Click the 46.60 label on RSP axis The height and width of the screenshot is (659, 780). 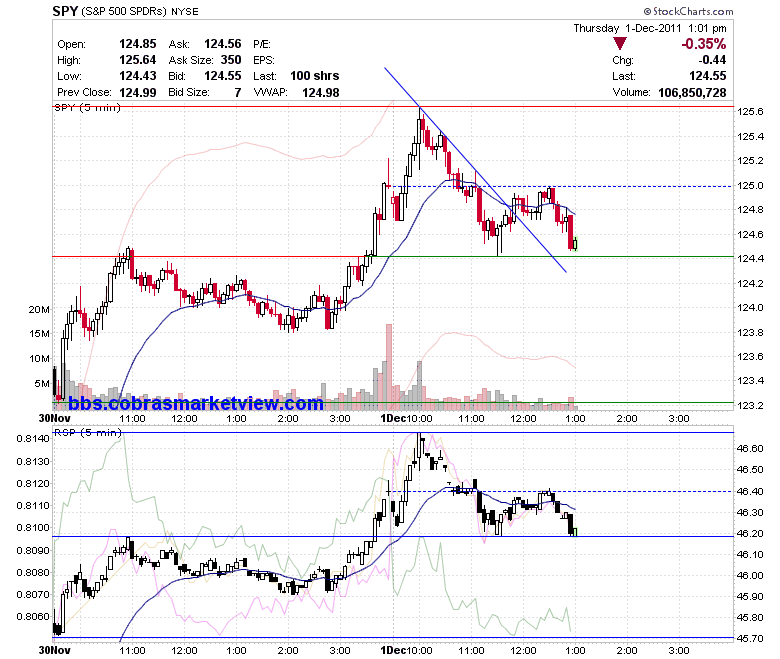tap(750, 449)
